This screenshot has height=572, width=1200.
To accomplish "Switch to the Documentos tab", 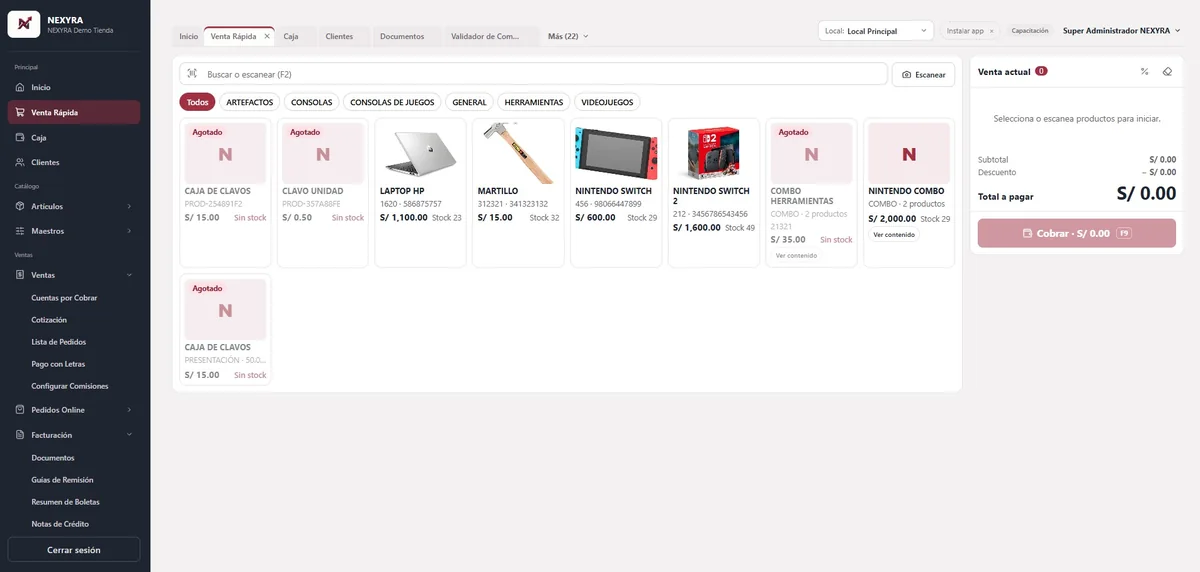I will pos(402,36).
